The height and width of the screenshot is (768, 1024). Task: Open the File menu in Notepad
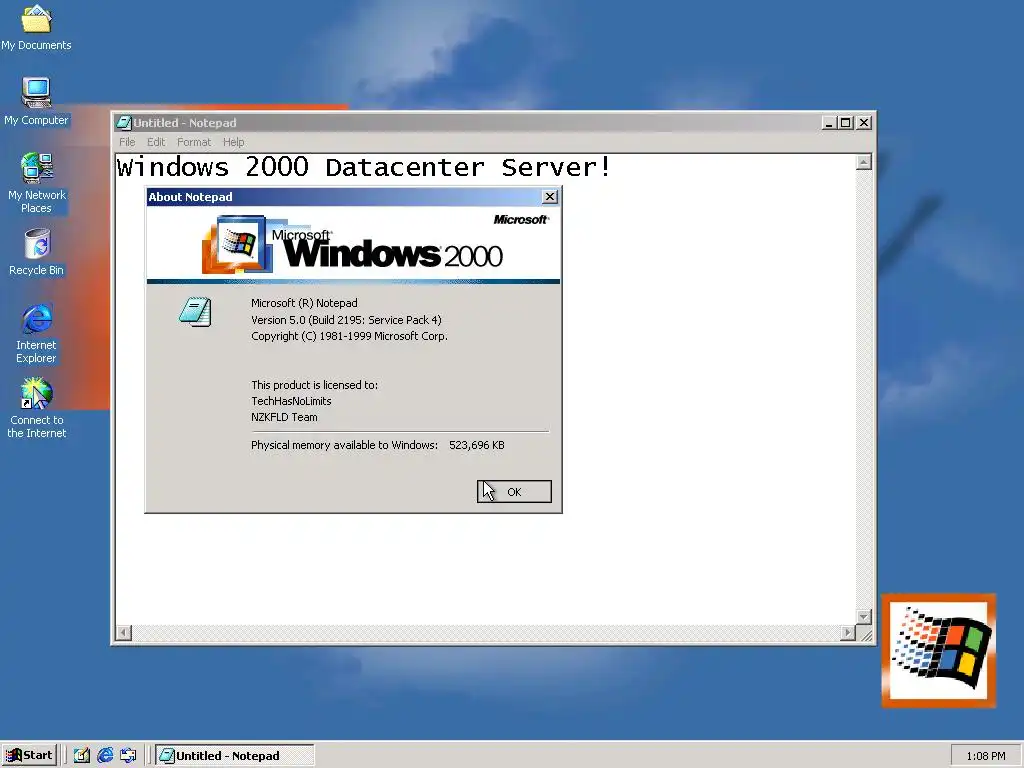click(127, 142)
